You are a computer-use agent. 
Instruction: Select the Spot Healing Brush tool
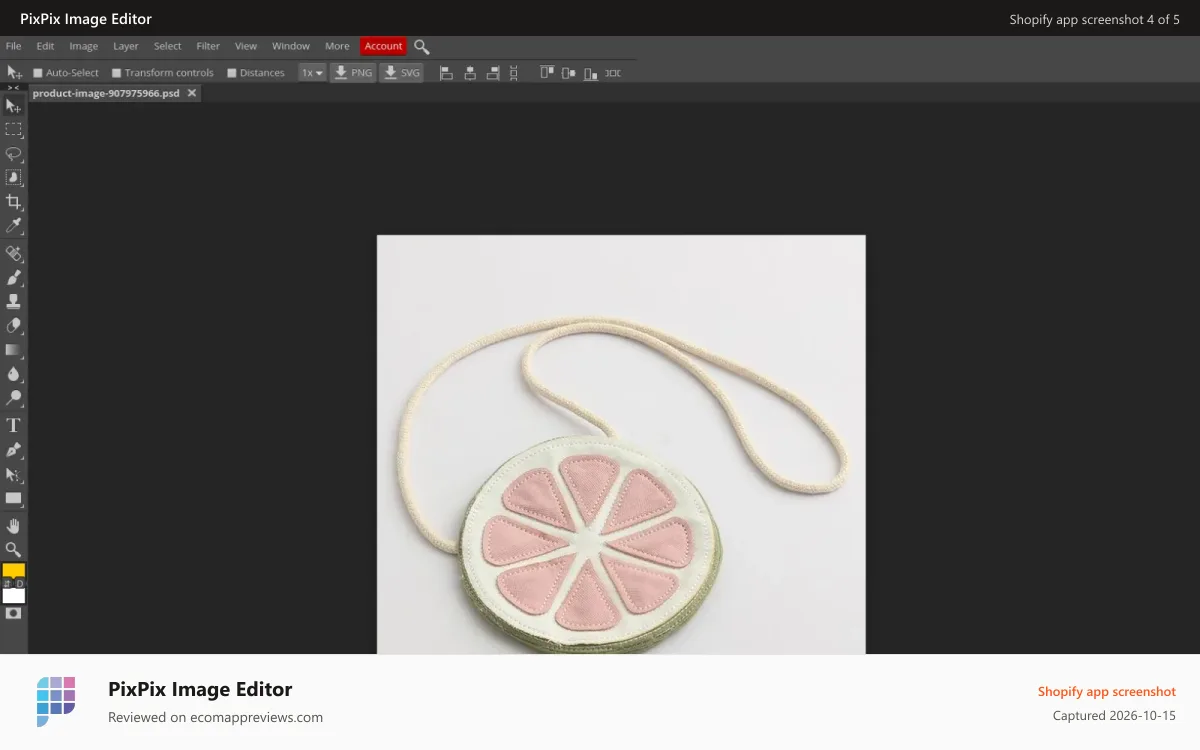pyautogui.click(x=13, y=254)
